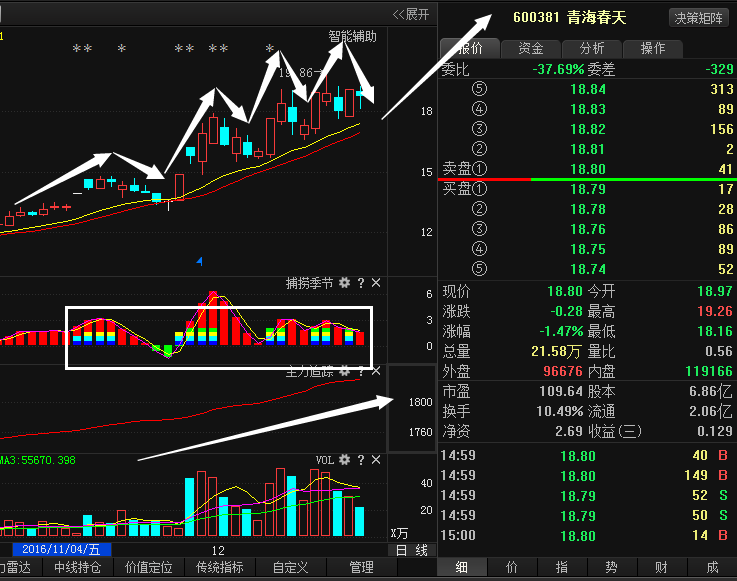The height and width of the screenshot is (581, 737).
Task: Click help question mark beside VOL
Action: pyautogui.click(x=361, y=460)
